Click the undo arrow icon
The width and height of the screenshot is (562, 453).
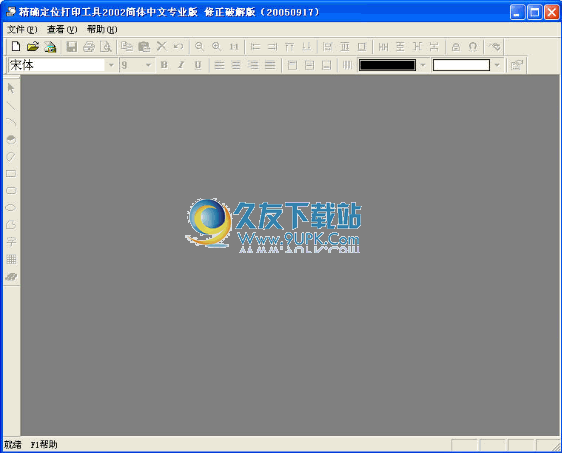pyautogui.click(x=178, y=46)
